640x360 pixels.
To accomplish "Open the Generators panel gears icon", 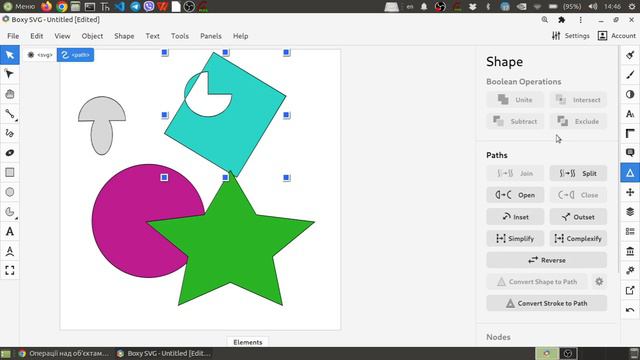I will click(630, 270).
